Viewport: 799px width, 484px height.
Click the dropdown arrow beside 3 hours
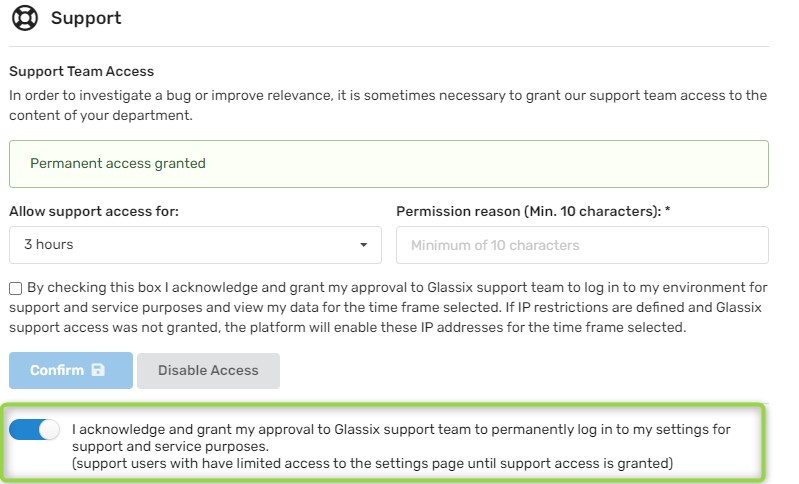click(x=363, y=245)
